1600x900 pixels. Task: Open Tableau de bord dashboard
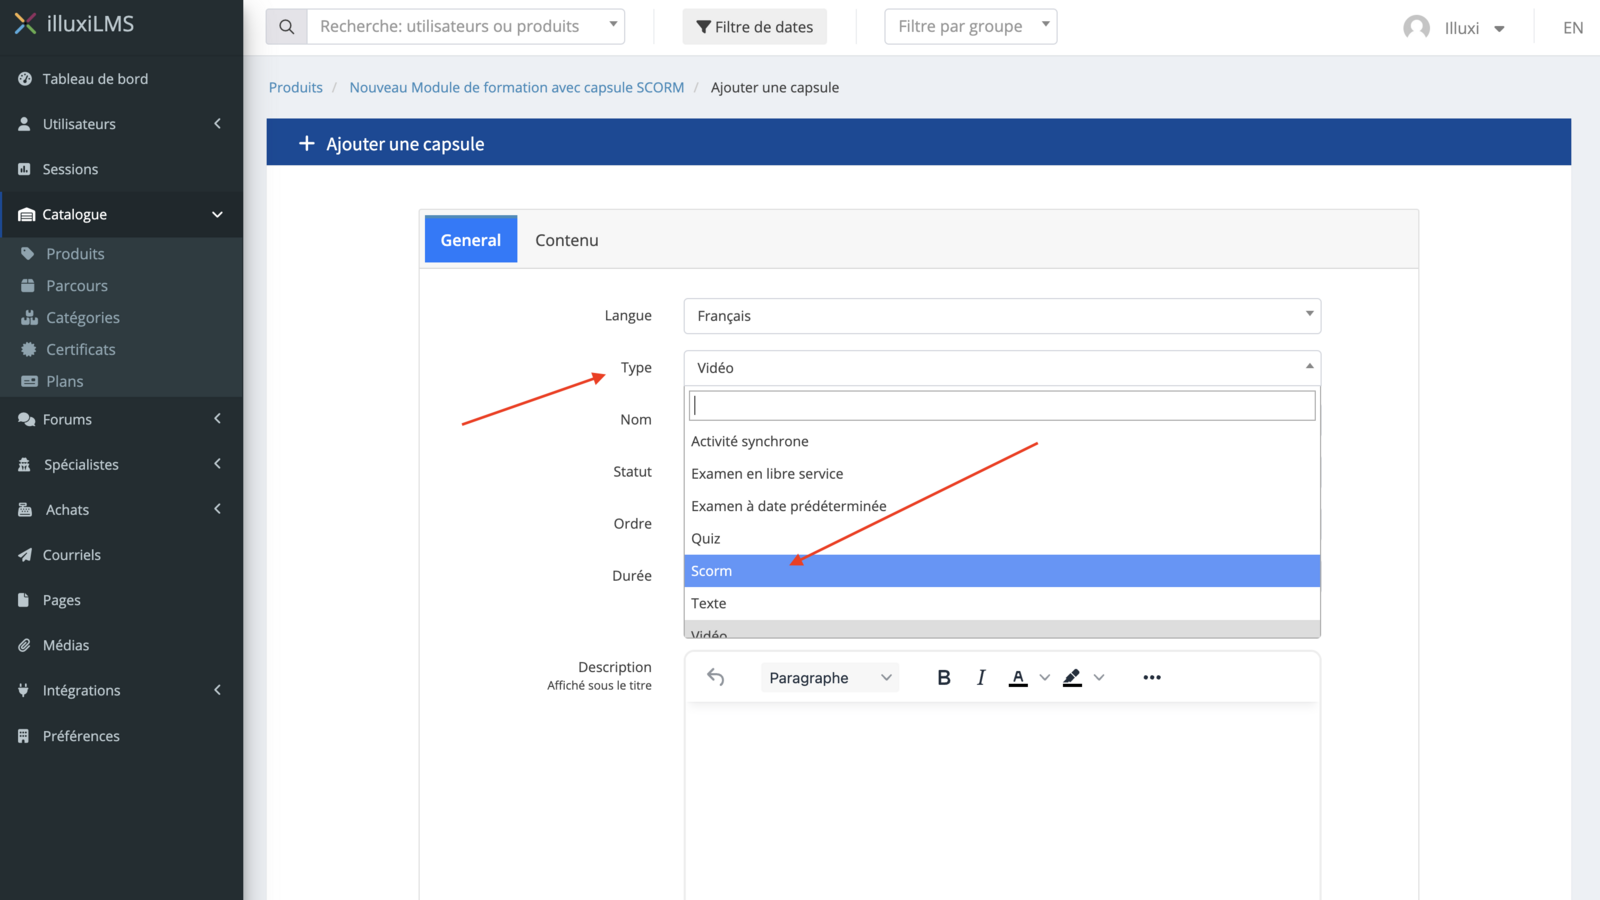[95, 79]
